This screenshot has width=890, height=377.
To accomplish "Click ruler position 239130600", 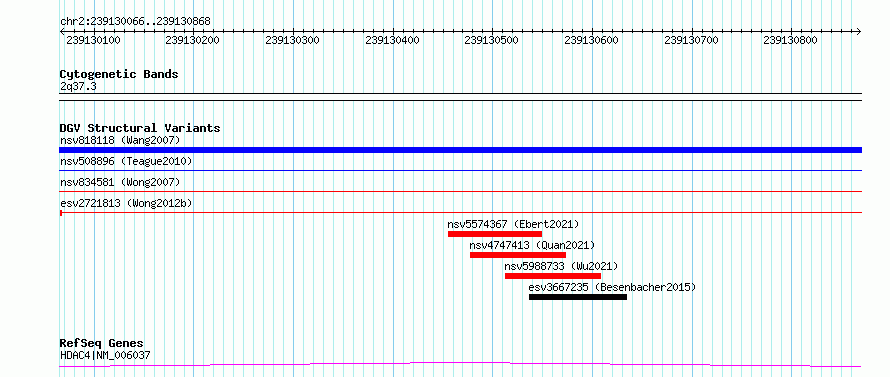I will pyautogui.click(x=591, y=40).
